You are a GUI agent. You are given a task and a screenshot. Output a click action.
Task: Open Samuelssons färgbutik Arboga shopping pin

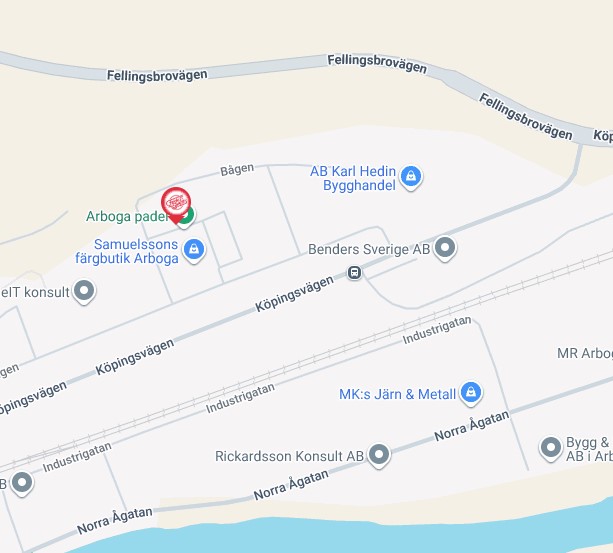click(194, 251)
